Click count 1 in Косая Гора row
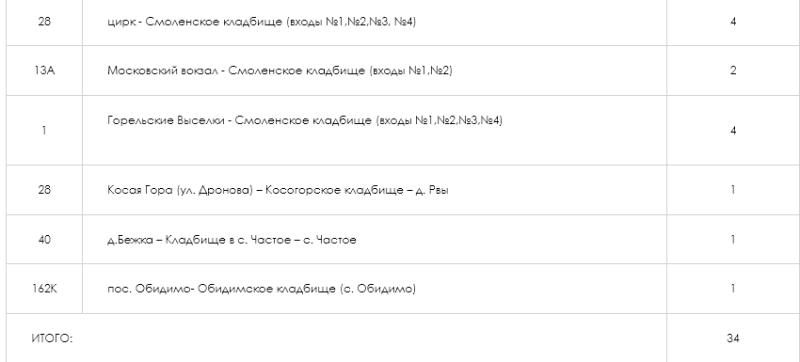Screen dimensions: 800x362 pos(733,190)
